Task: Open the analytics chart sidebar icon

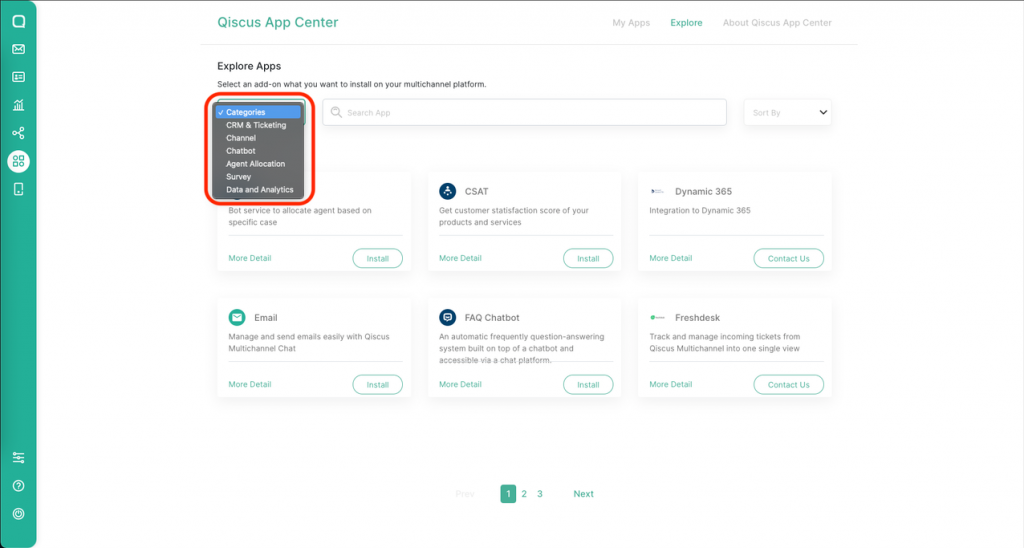Action: (18, 105)
